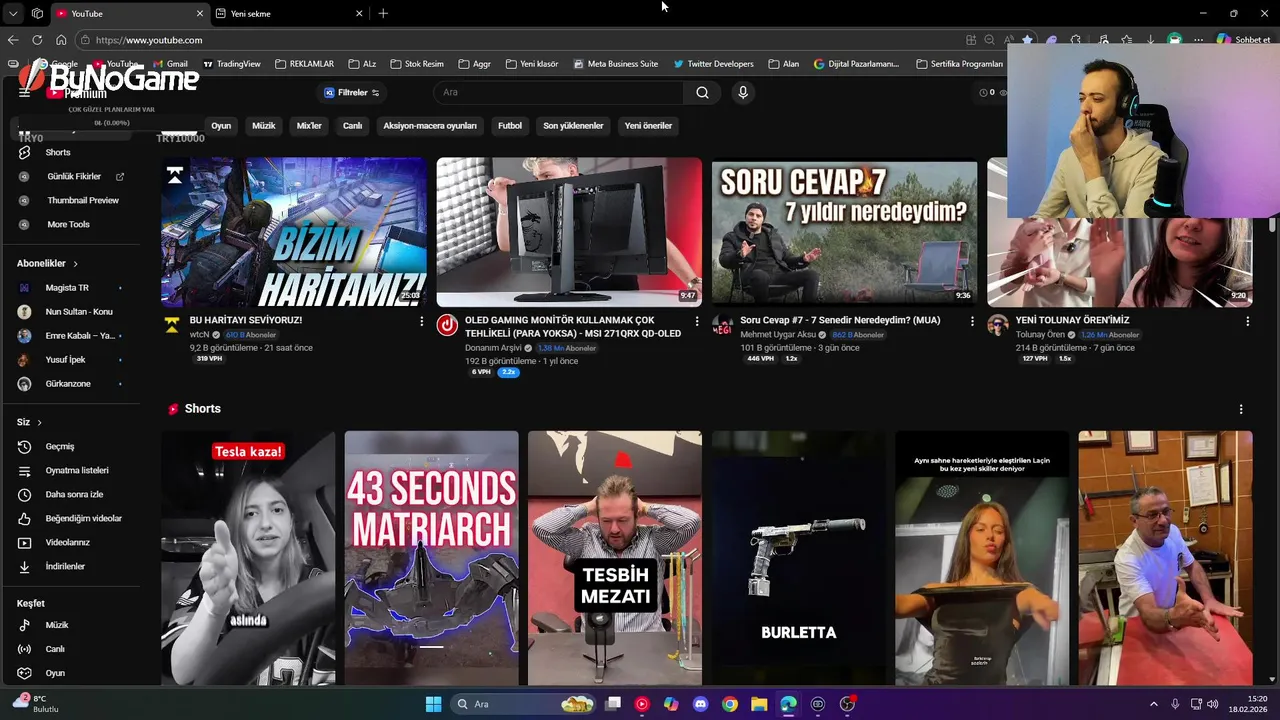Open a new browser tab with plus
Screen dimensions: 1280x720
click(x=383, y=13)
